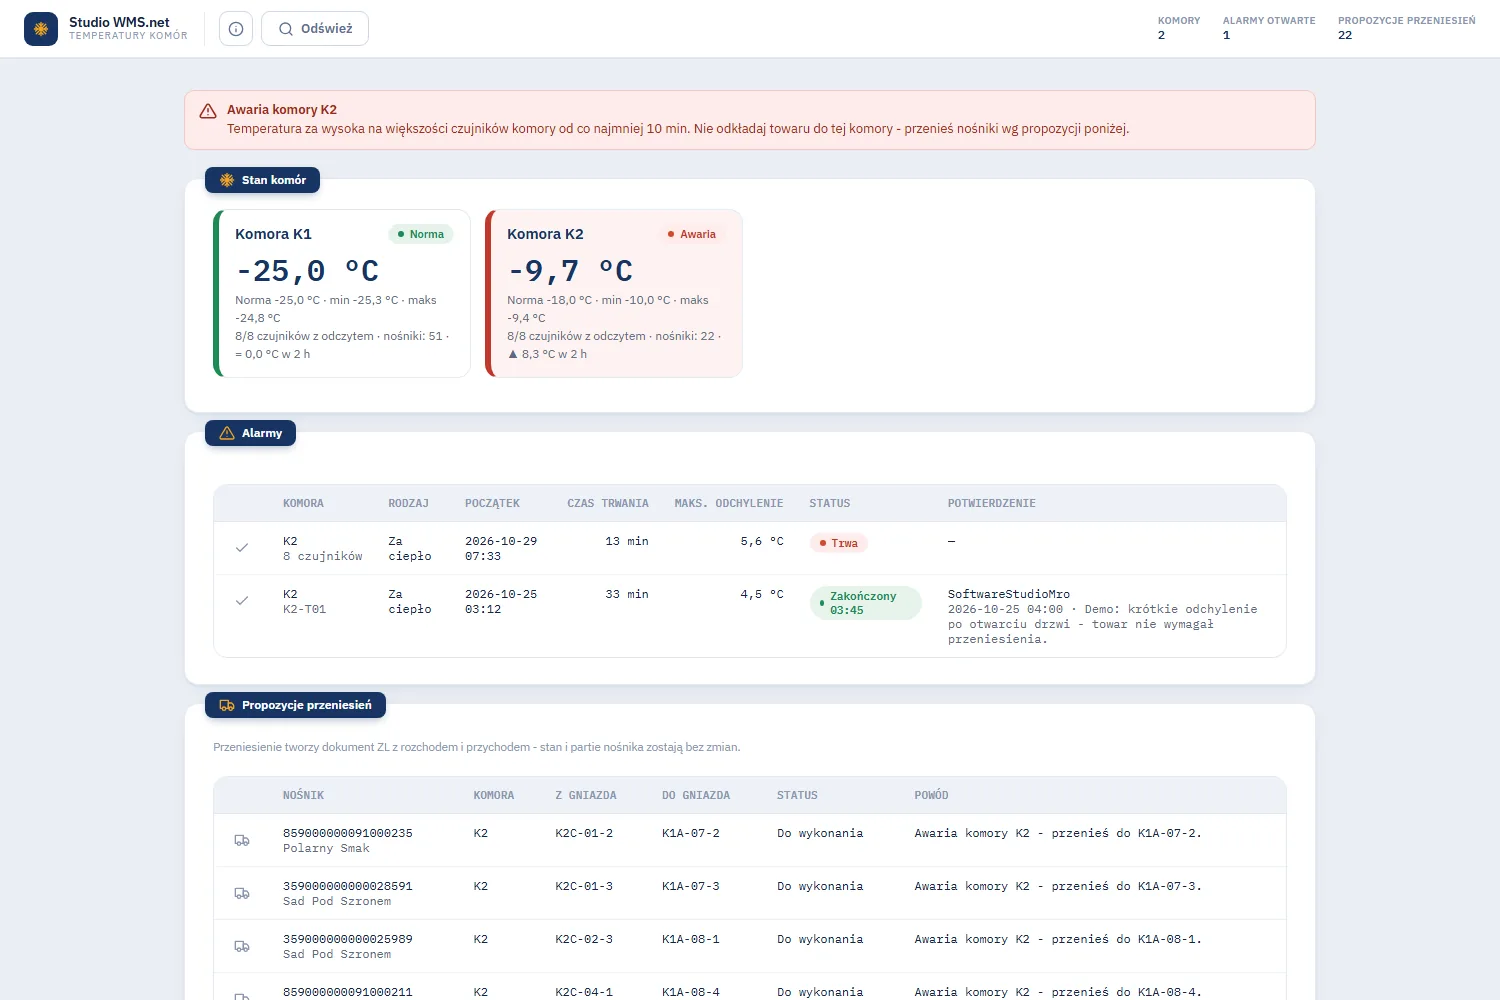Click the POCZĄTEK column header
Screen dimensions: 1500x1000
[x=492, y=504]
